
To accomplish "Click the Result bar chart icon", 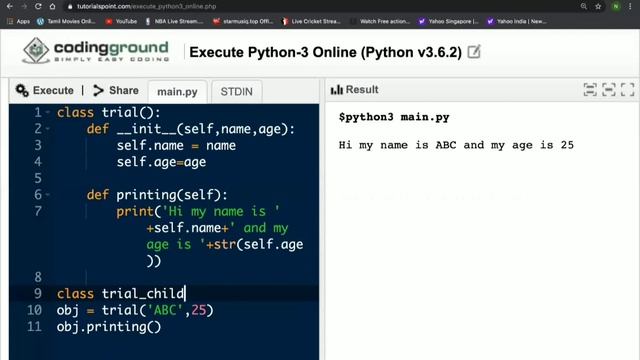I will click(337, 90).
